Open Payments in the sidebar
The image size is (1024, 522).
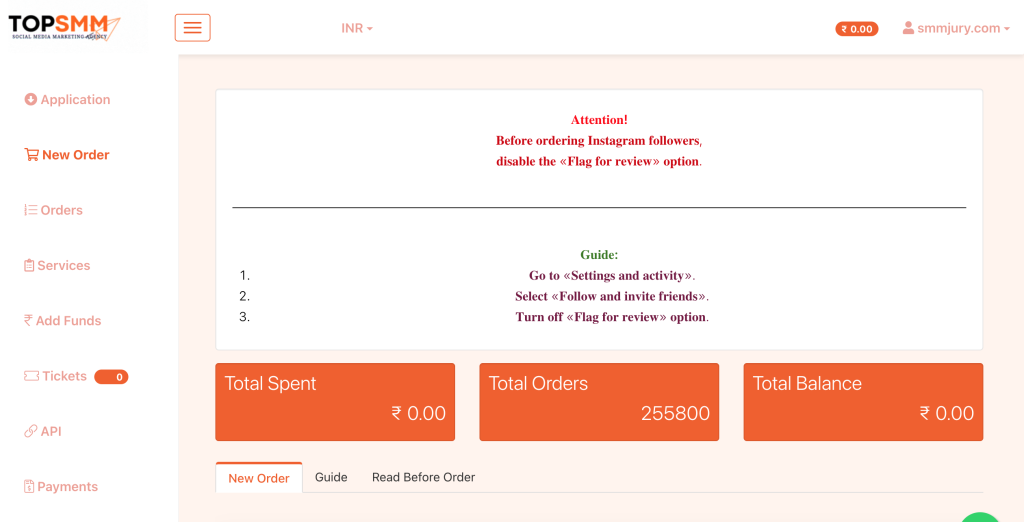tap(61, 487)
